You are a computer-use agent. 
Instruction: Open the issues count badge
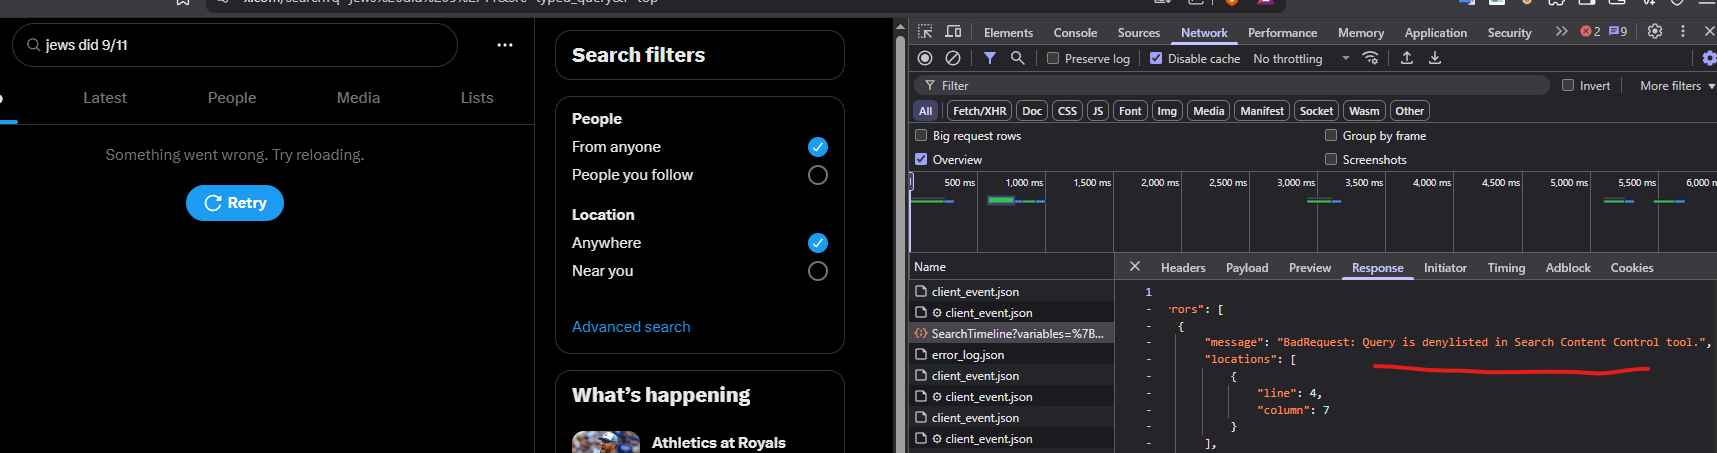point(1618,32)
